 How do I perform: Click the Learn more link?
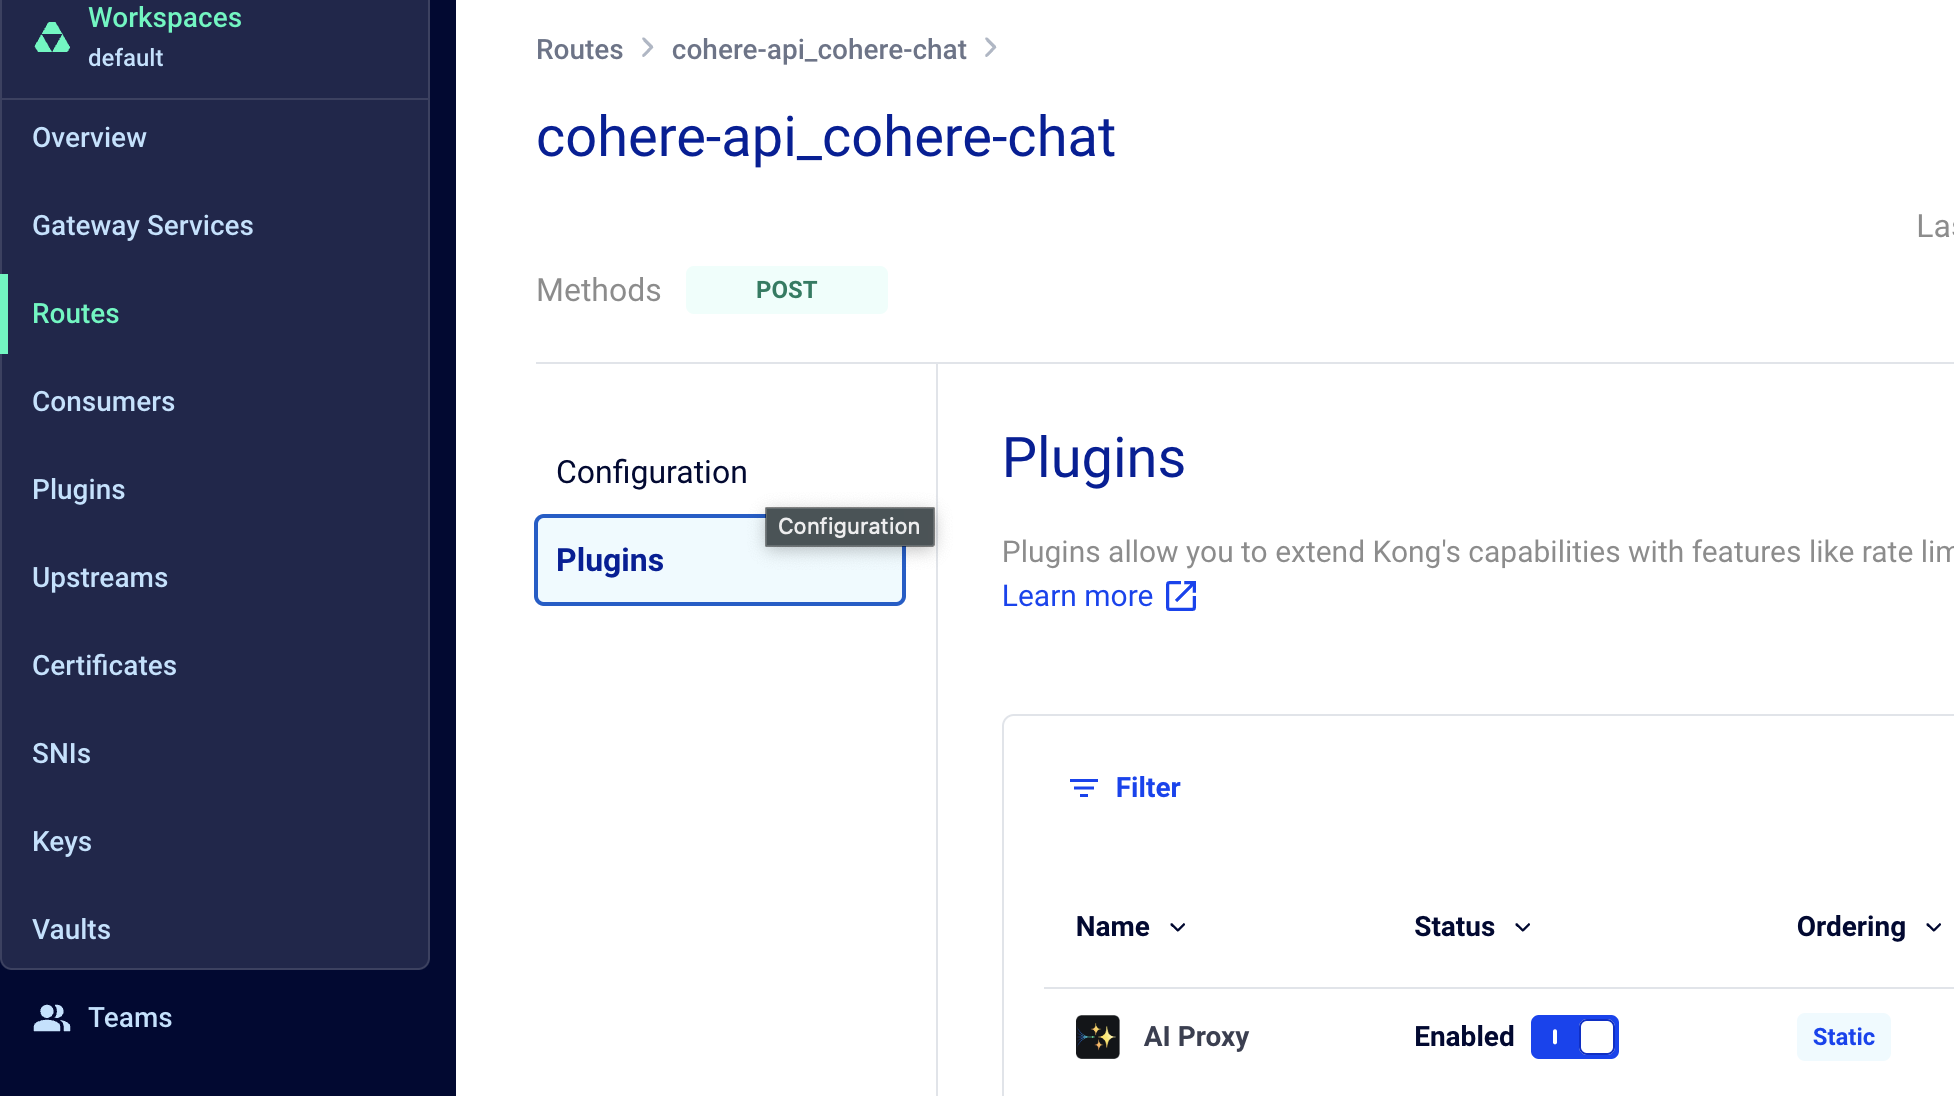click(1077, 596)
